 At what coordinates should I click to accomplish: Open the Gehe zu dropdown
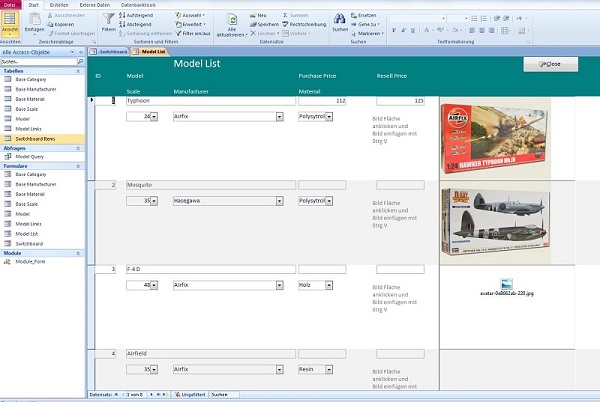(365, 24)
